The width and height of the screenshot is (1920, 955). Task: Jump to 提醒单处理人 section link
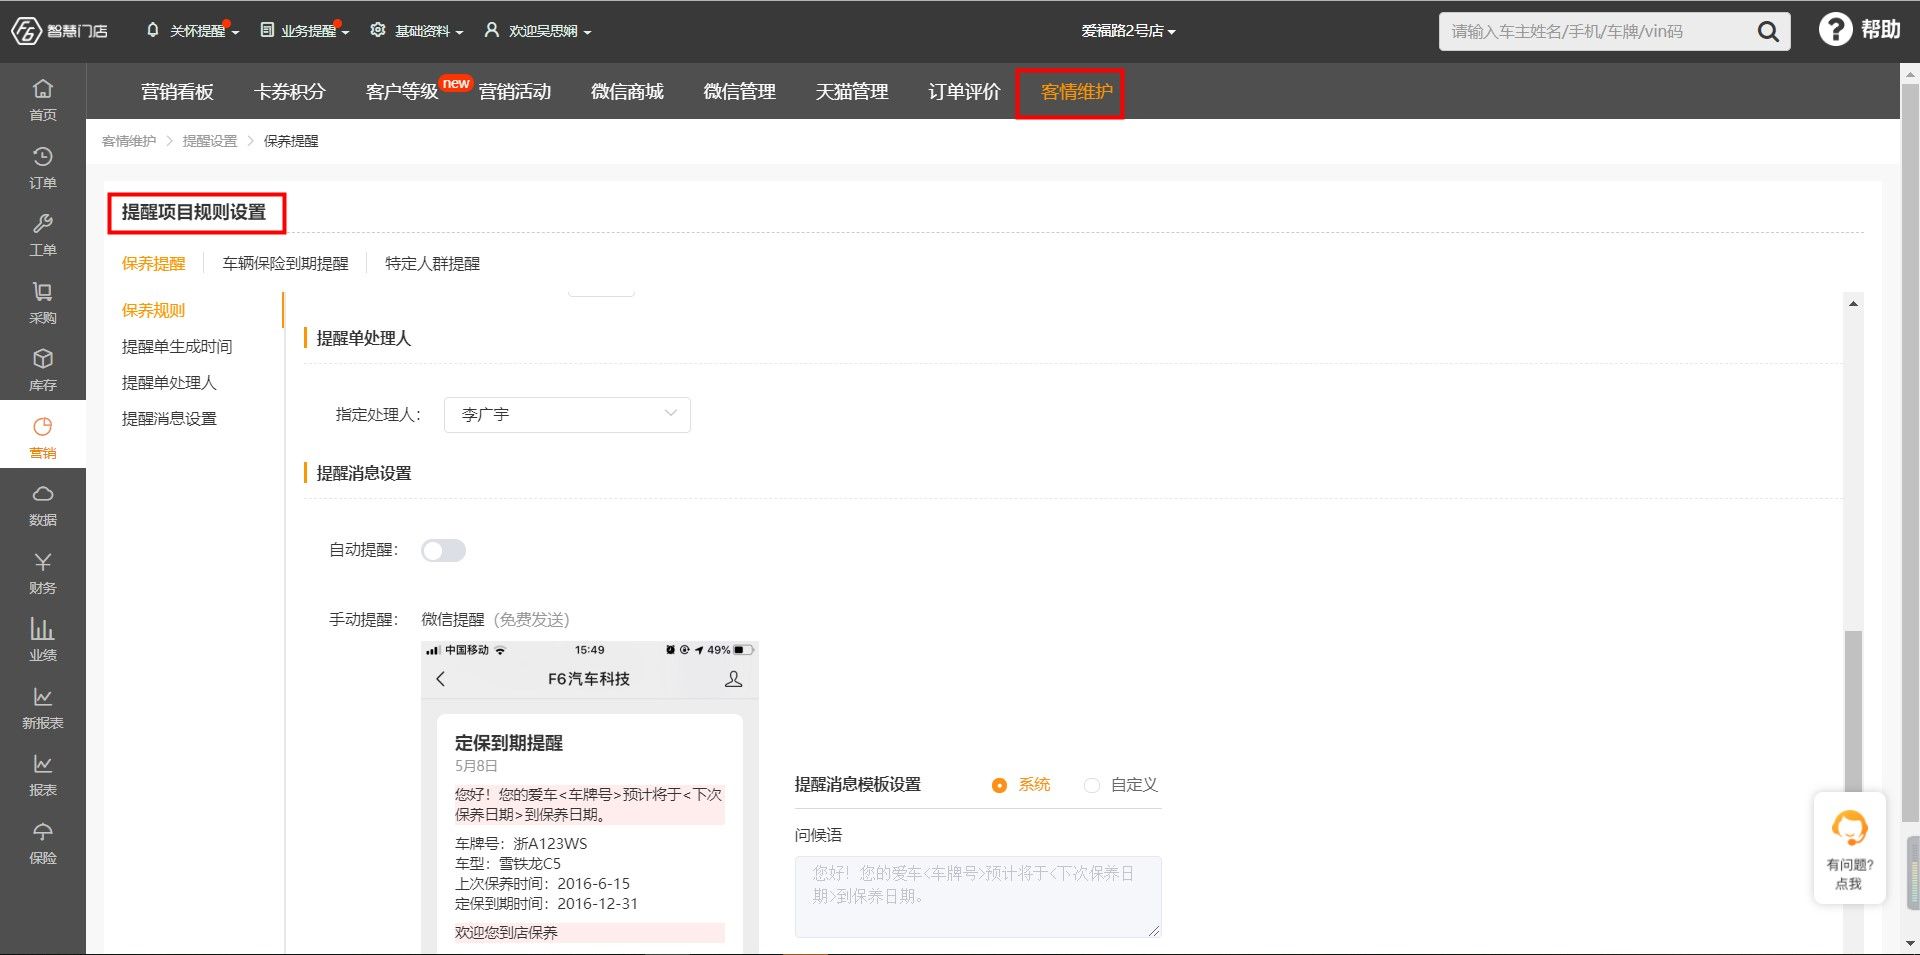[169, 383]
